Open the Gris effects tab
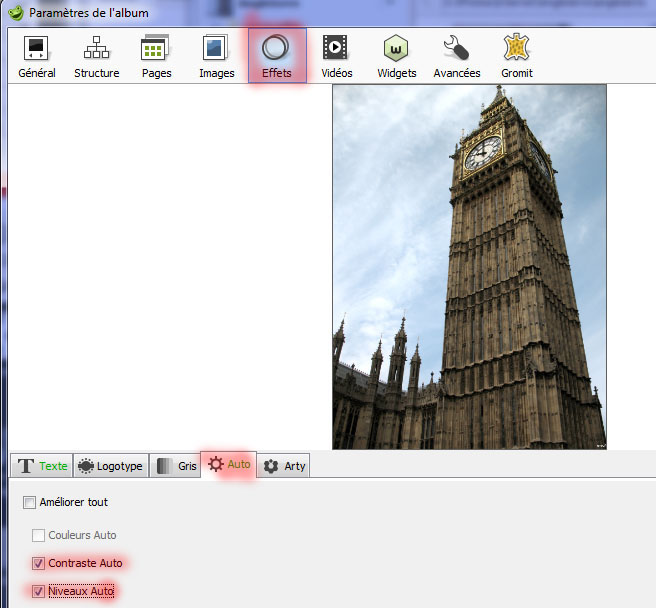 (x=176, y=466)
